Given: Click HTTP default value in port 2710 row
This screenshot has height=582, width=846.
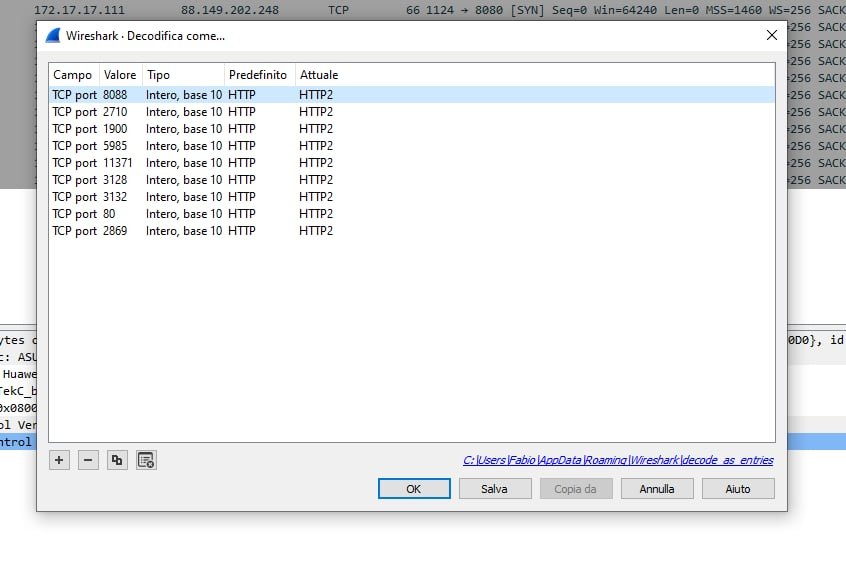Looking at the screenshot, I should point(242,112).
